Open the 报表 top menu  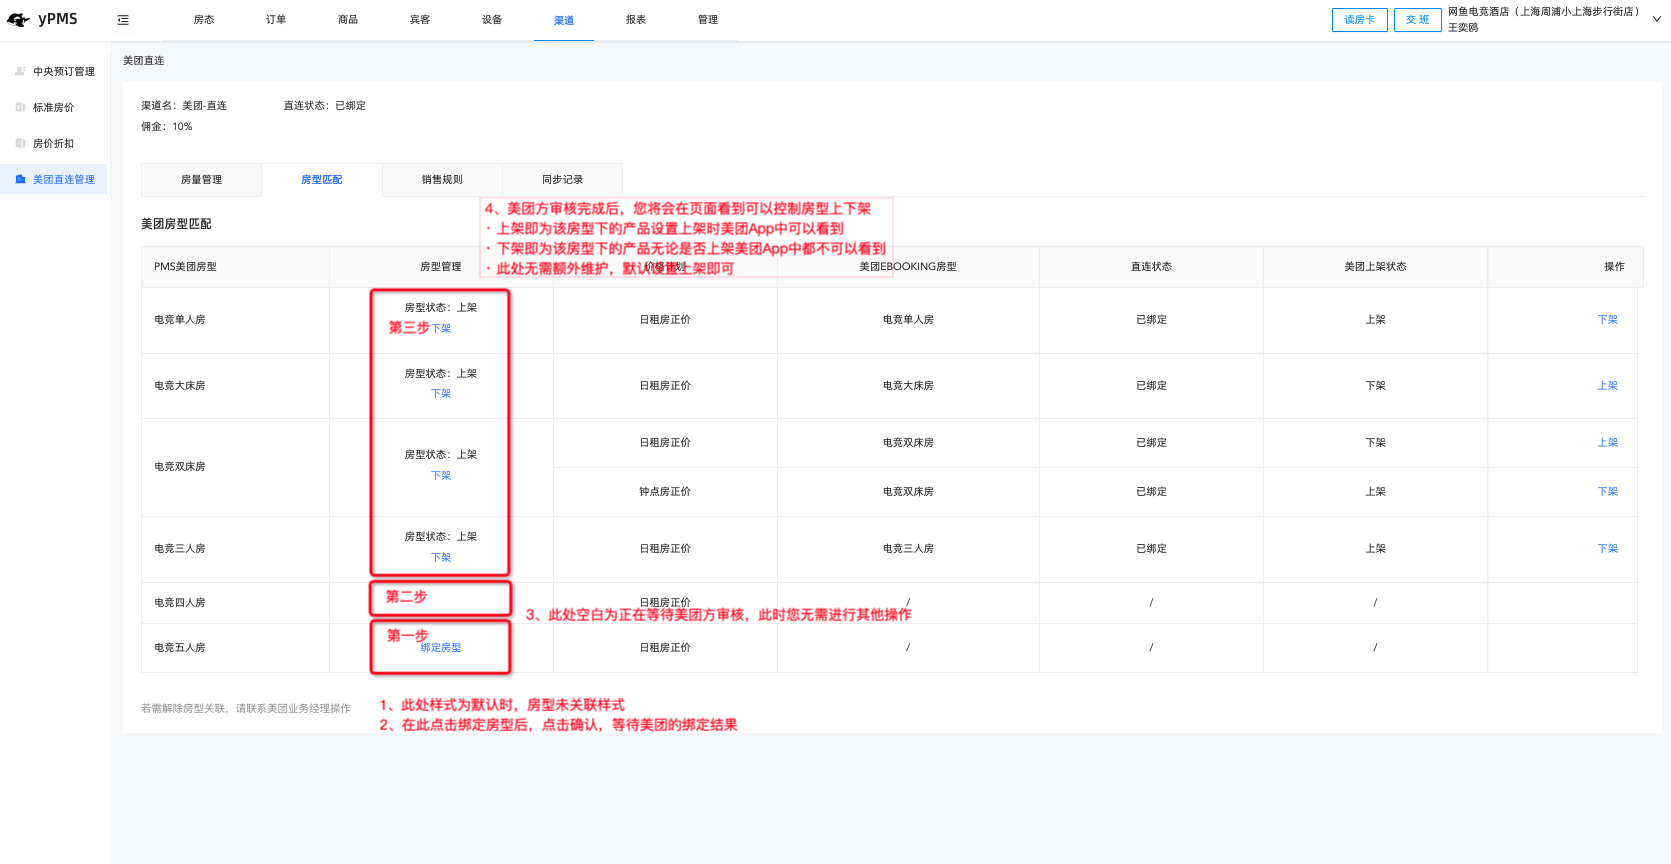coord(636,20)
